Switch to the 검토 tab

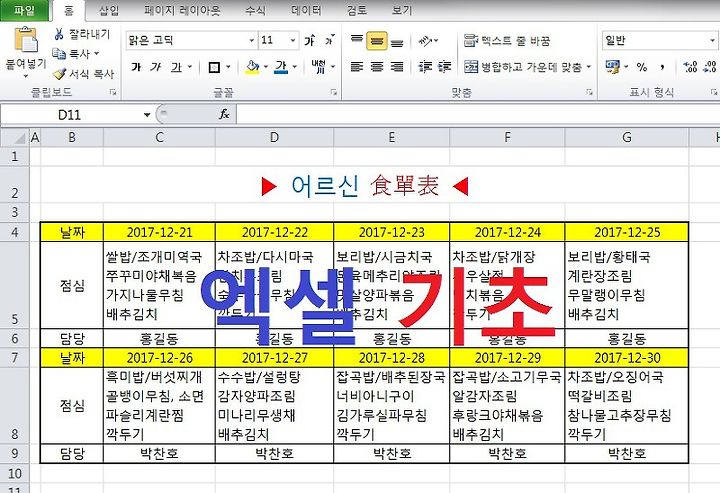tap(357, 10)
